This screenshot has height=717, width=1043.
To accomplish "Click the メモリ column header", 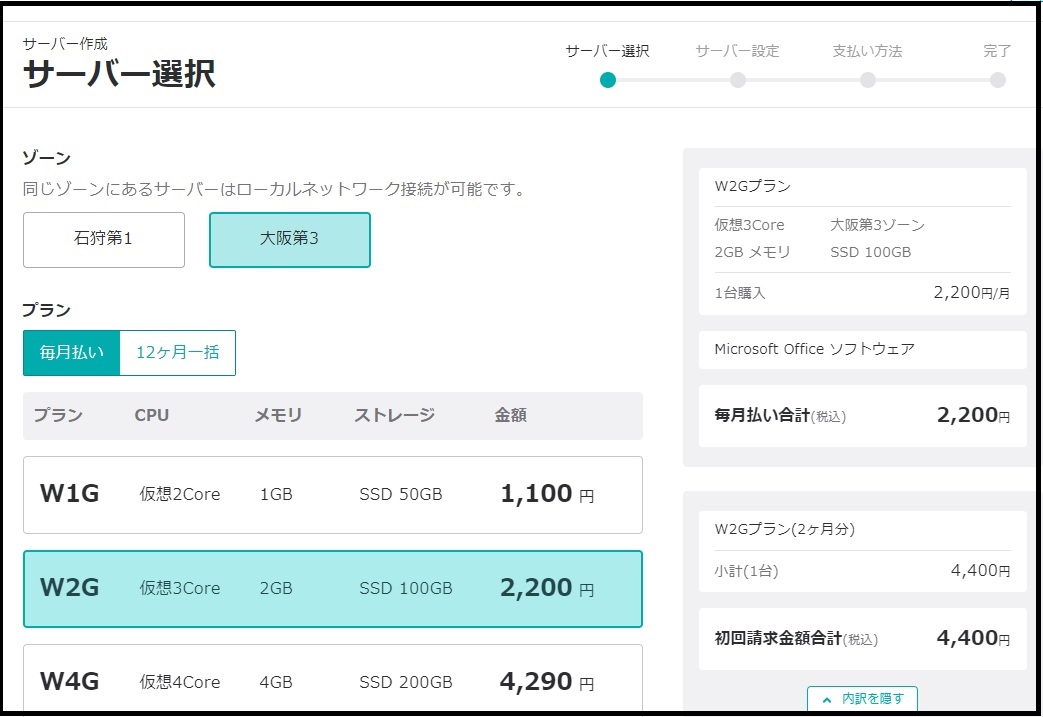I will (x=279, y=416).
